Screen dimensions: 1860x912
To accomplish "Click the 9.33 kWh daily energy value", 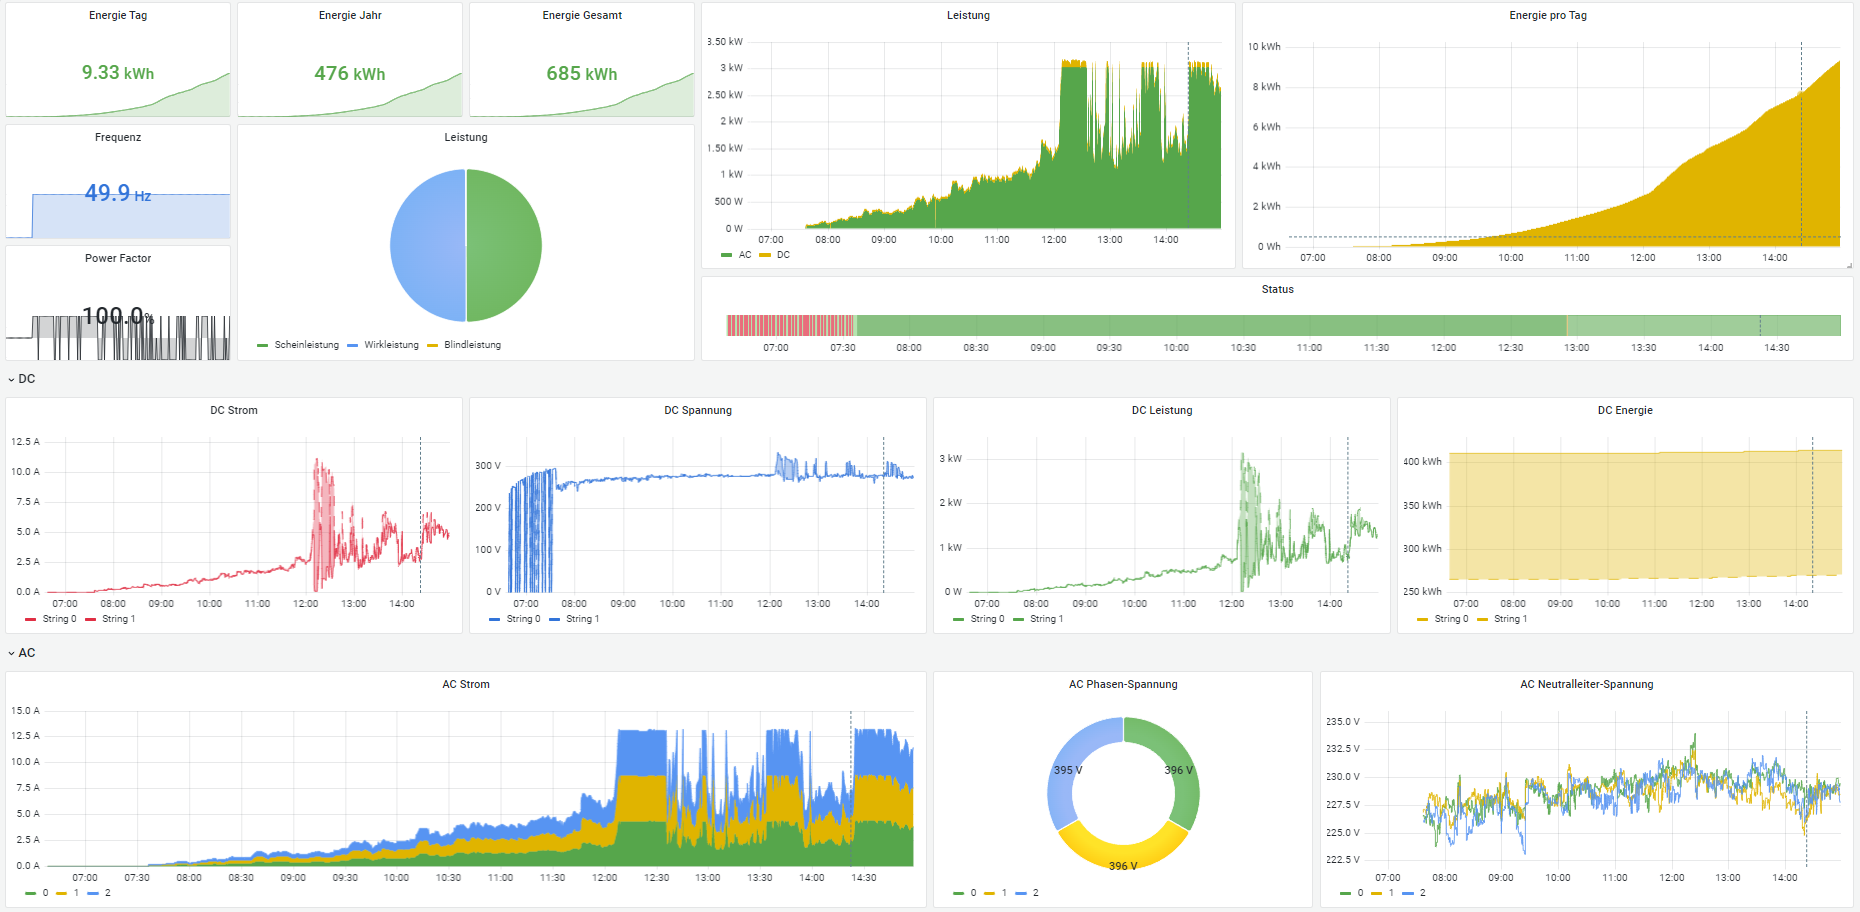I will coord(118,73).
